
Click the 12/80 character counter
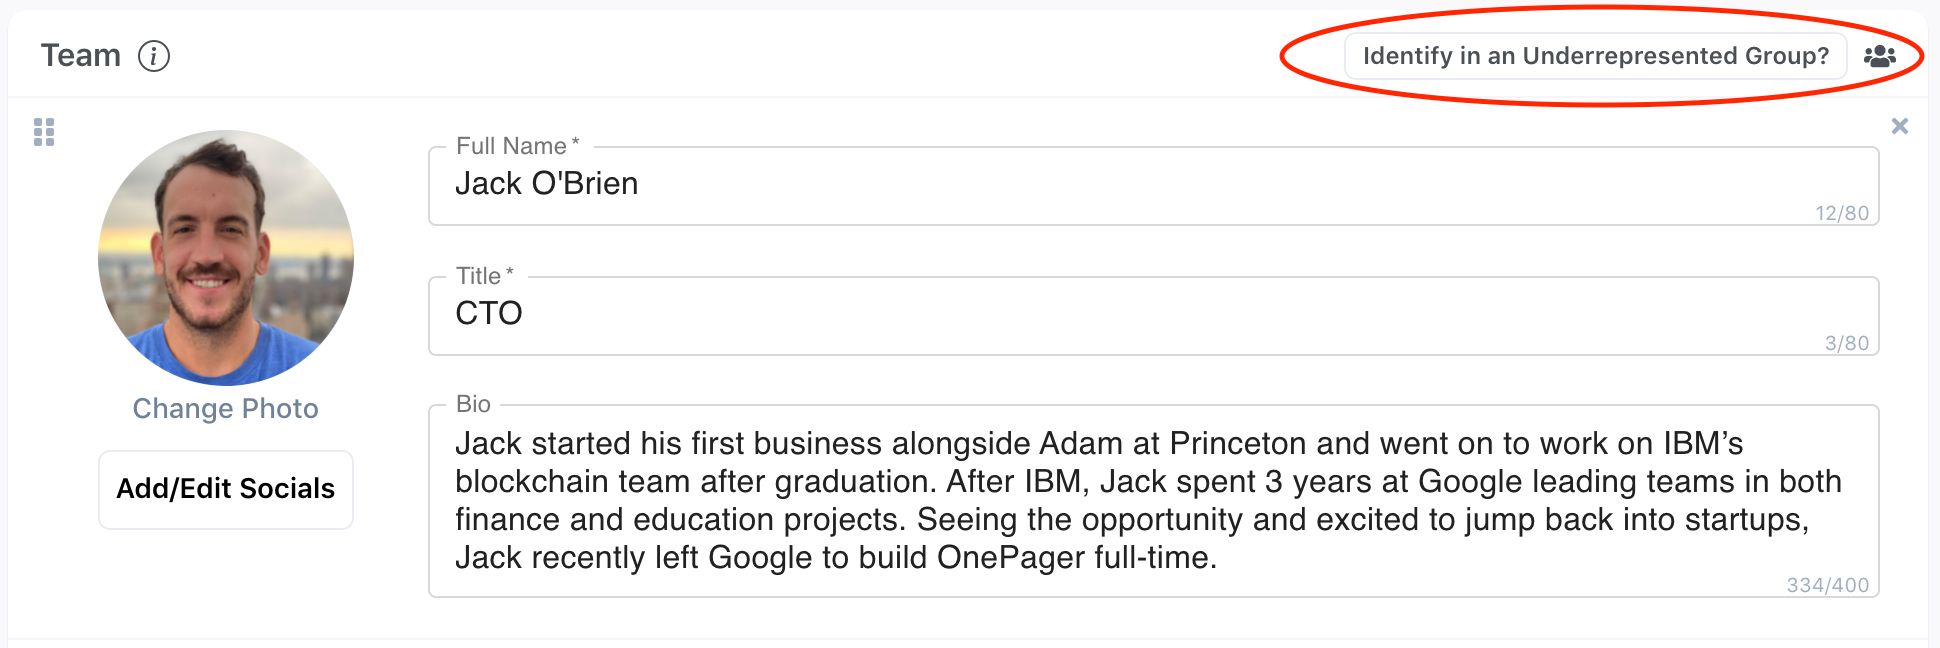click(1842, 213)
